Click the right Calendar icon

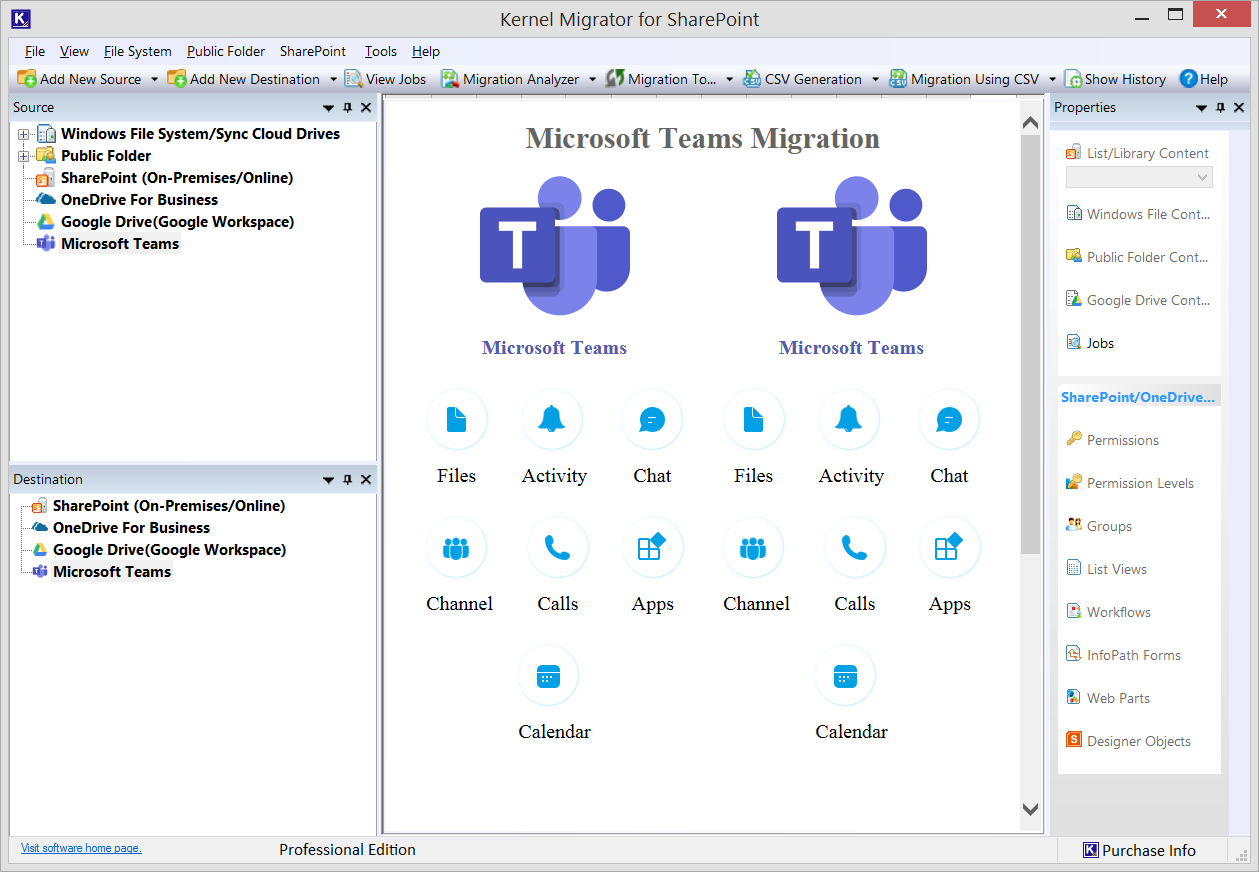(x=845, y=675)
